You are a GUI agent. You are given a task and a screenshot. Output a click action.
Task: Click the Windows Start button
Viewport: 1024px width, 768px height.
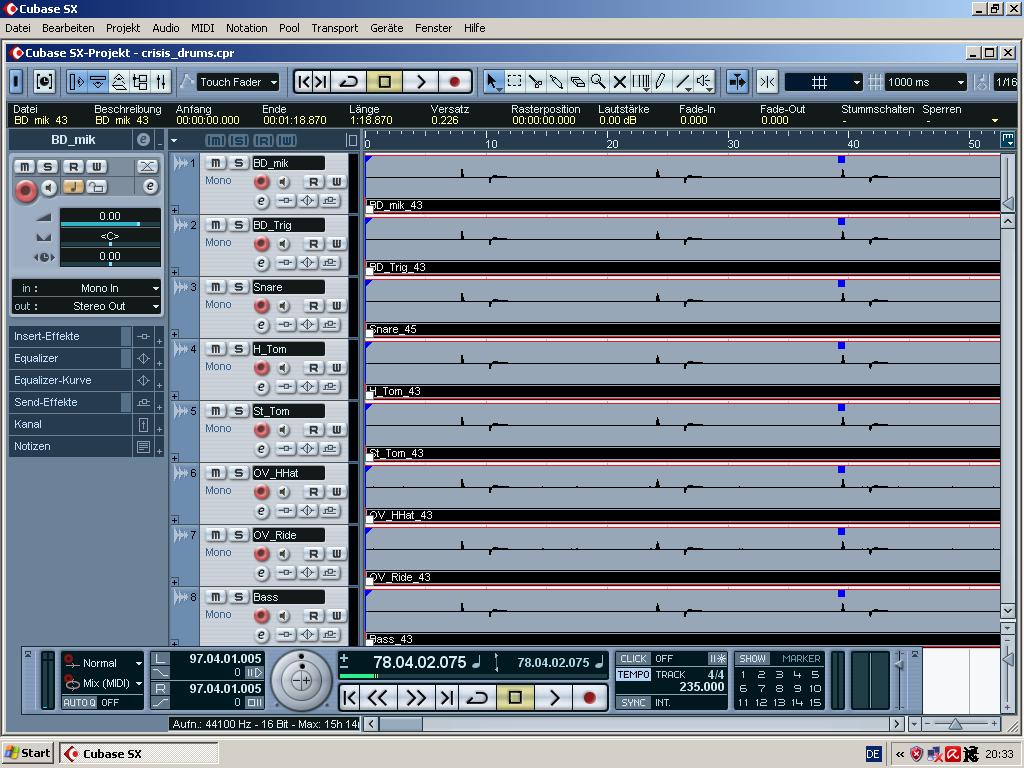pos(27,754)
